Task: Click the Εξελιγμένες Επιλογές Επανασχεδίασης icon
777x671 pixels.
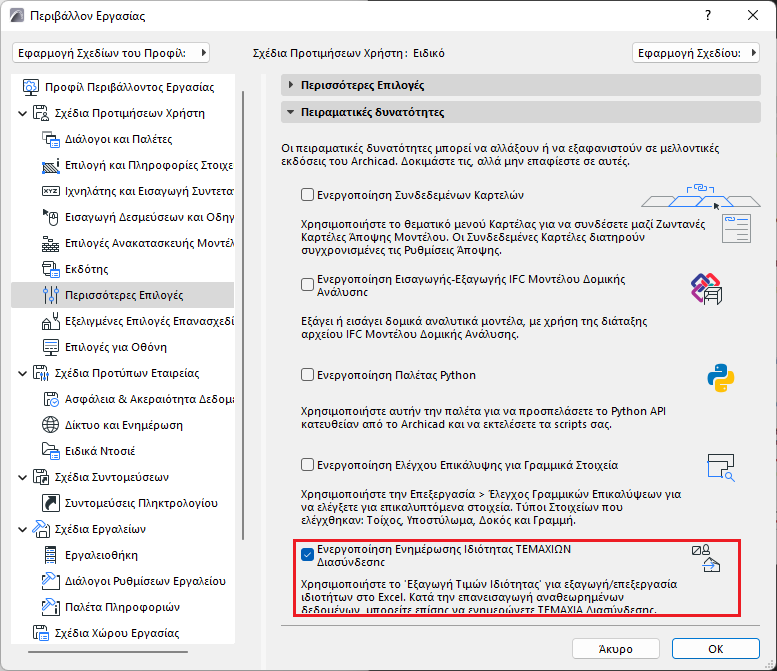Action: click(51, 321)
